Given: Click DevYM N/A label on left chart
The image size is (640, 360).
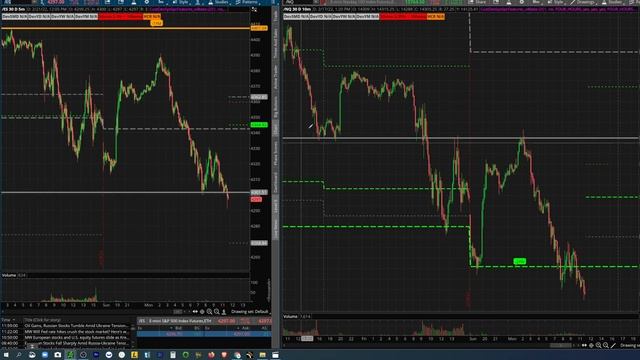Looking at the screenshot, I should tap(87, 17).
